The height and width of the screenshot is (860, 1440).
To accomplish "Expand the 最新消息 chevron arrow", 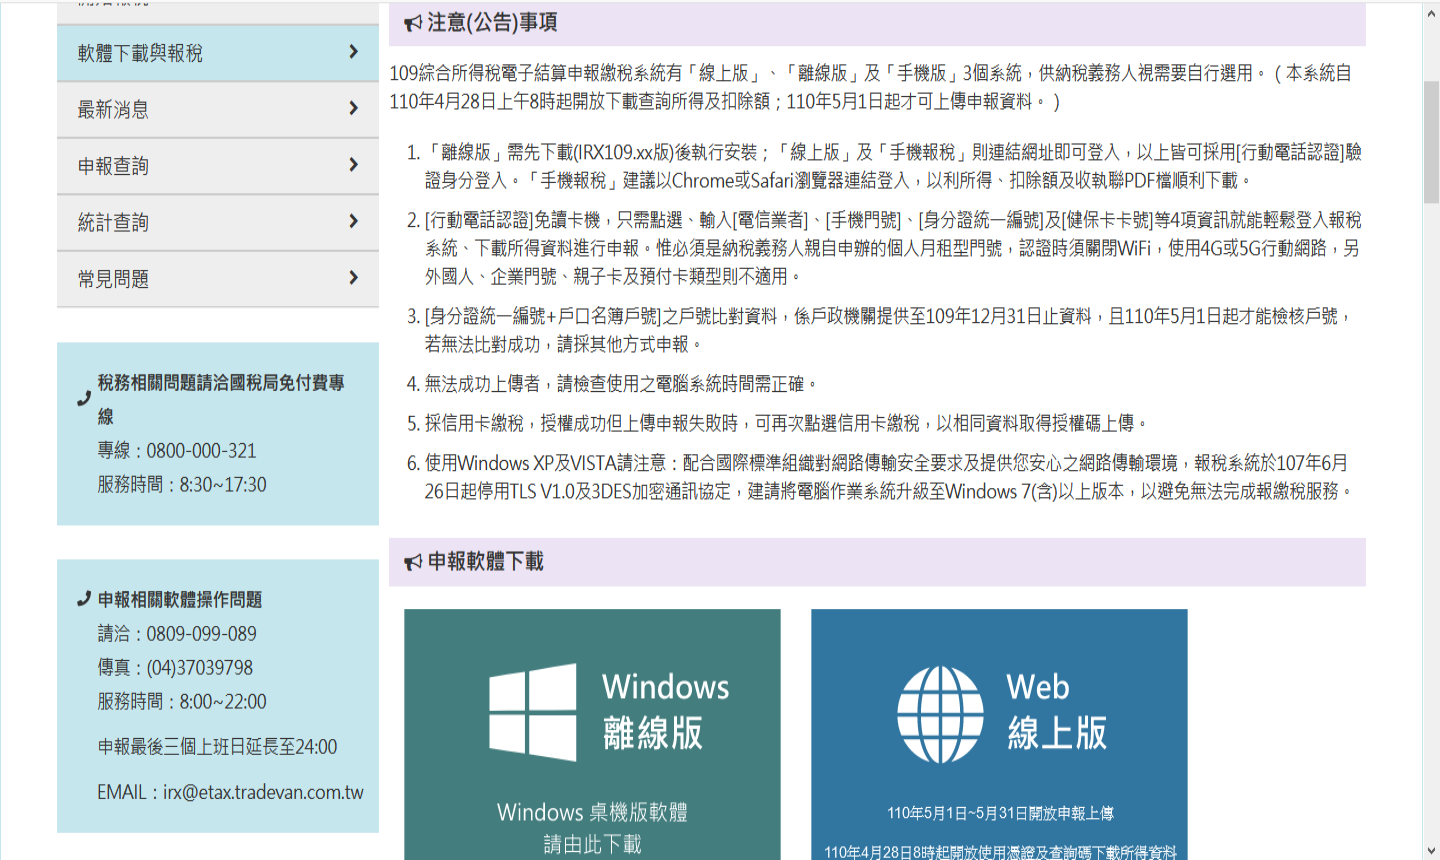I will point(353,108).
